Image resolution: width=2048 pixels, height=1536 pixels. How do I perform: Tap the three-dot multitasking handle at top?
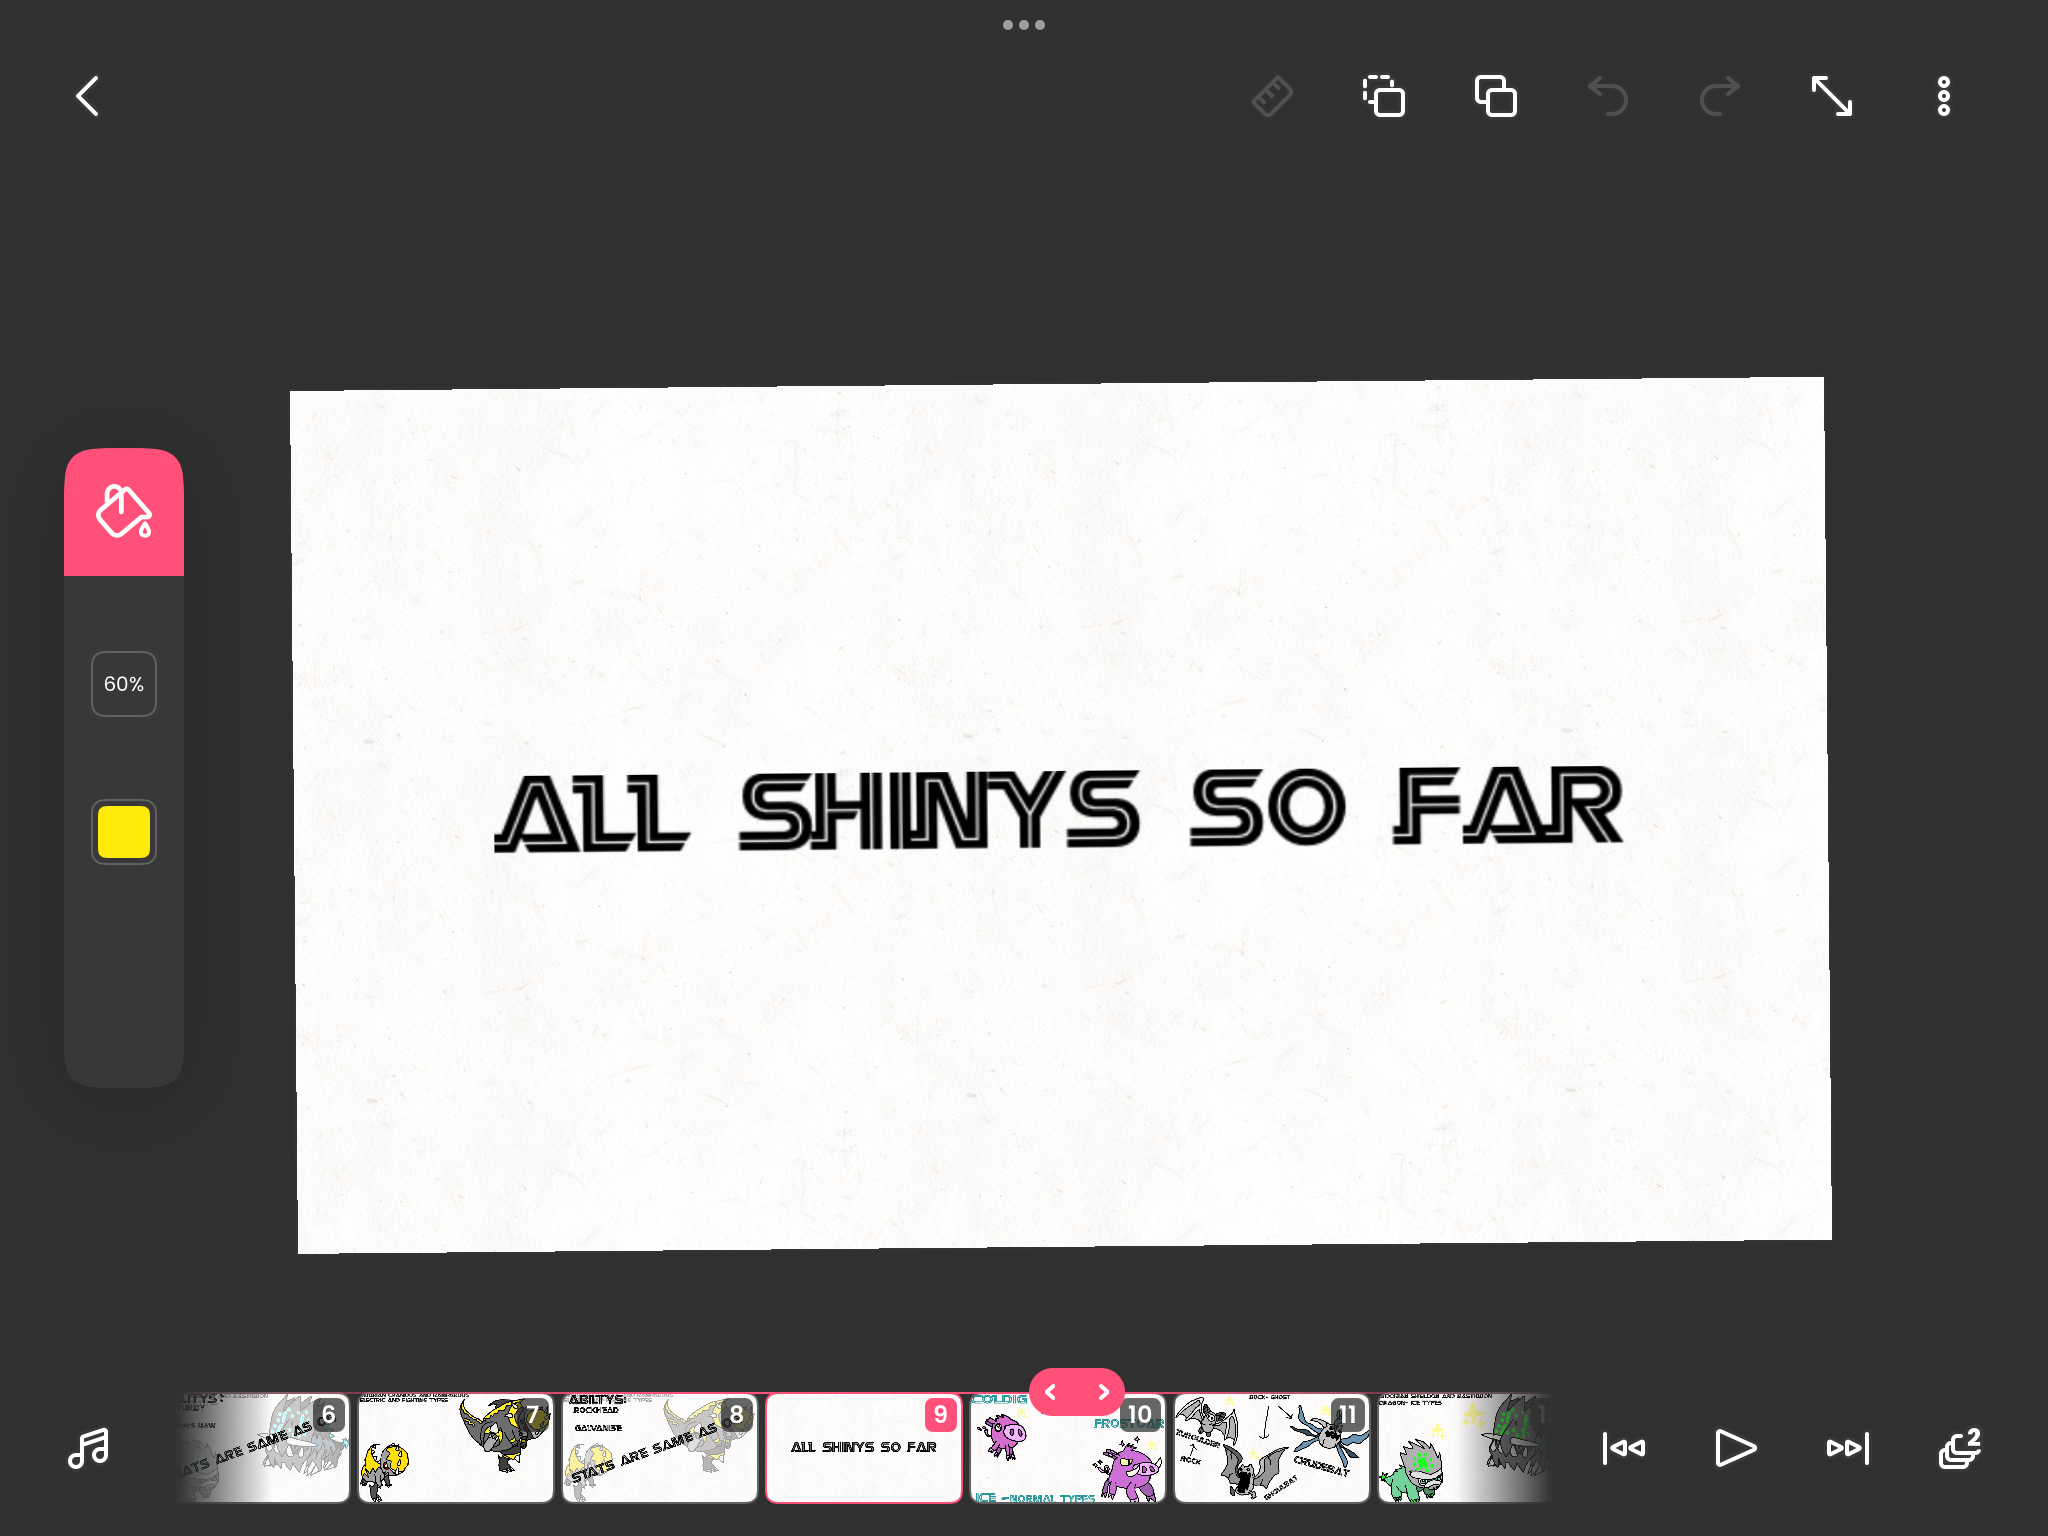tap(1024, 25)
